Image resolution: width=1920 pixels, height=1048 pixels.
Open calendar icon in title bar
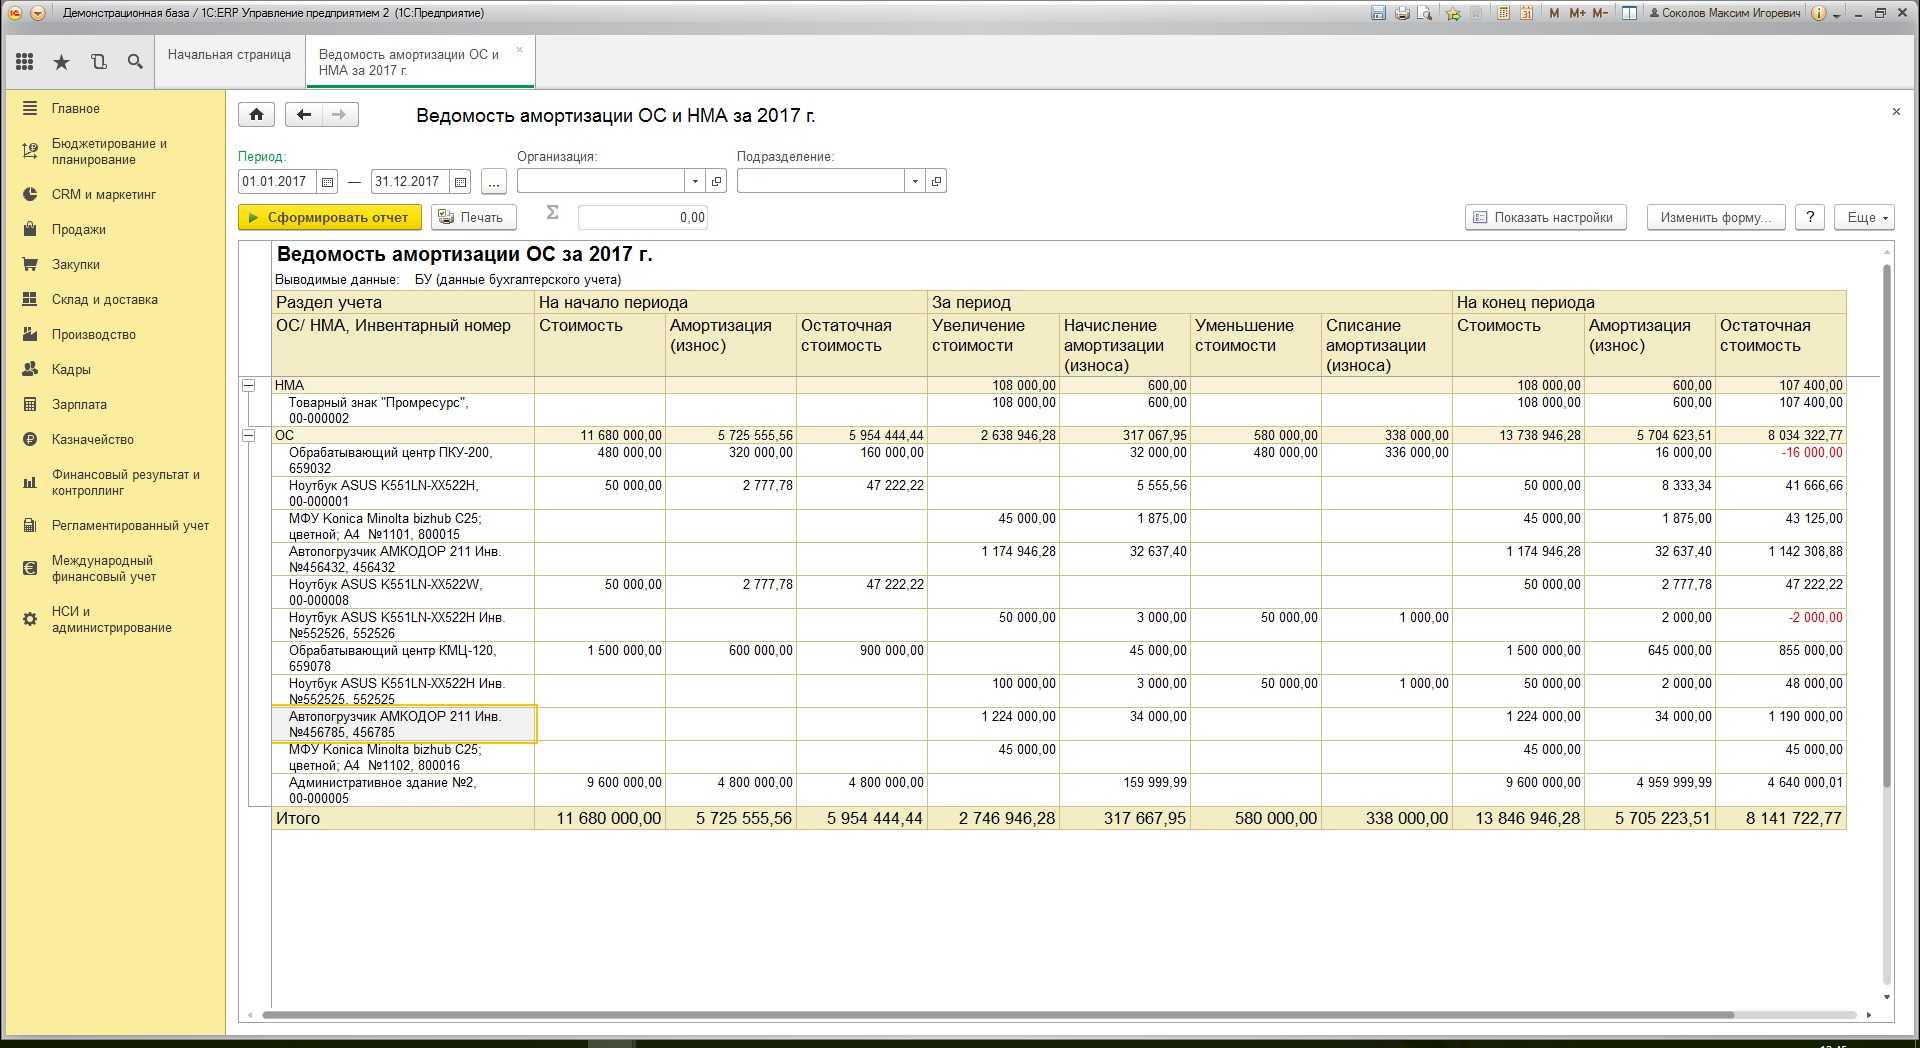1526,13
